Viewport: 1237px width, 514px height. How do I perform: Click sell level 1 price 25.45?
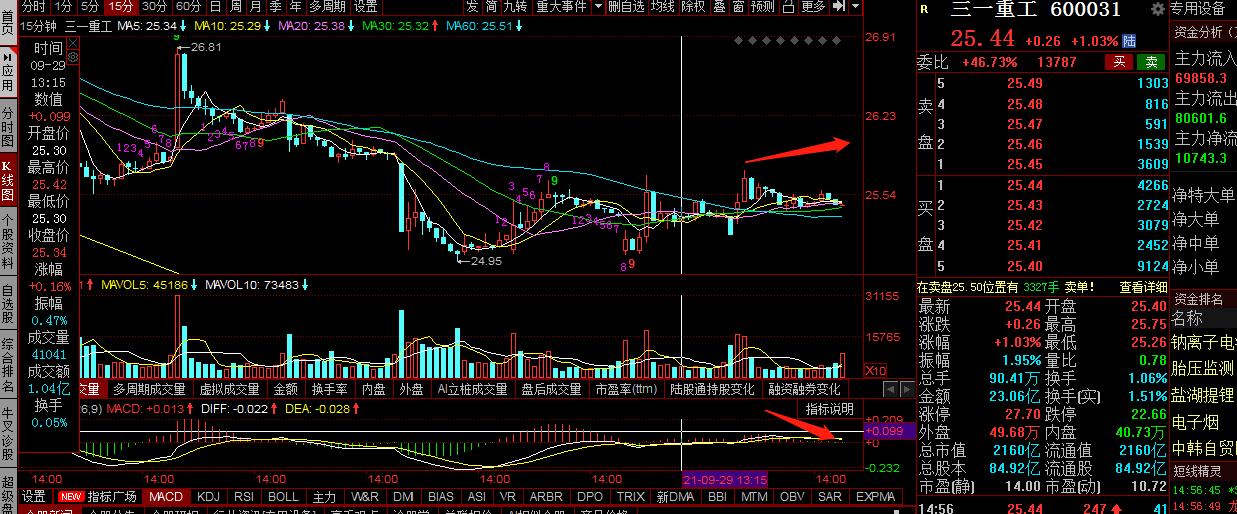pos(1025,164)
